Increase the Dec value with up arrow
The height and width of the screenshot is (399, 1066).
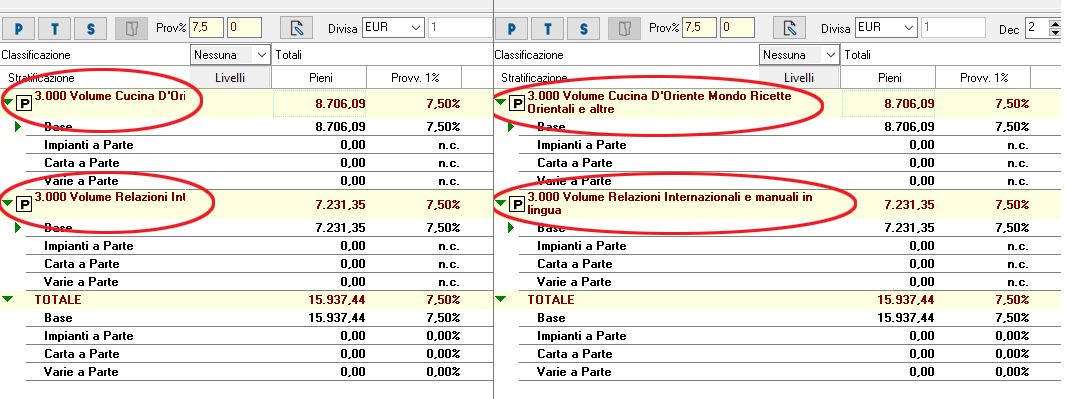[x=1055, y=23]
